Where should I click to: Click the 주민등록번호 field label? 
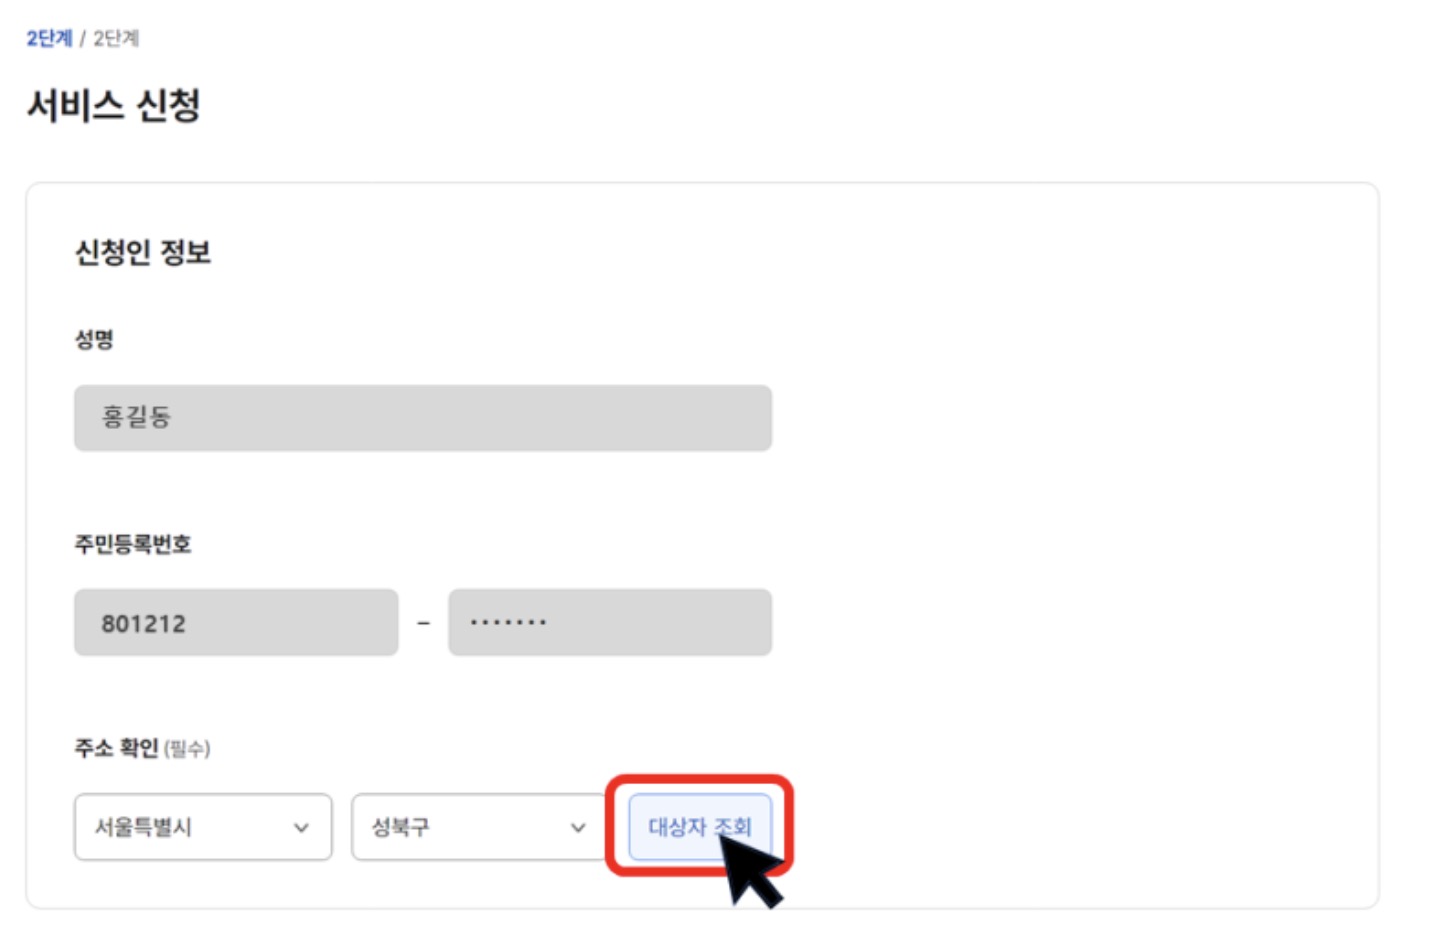[x=133, y=544]
